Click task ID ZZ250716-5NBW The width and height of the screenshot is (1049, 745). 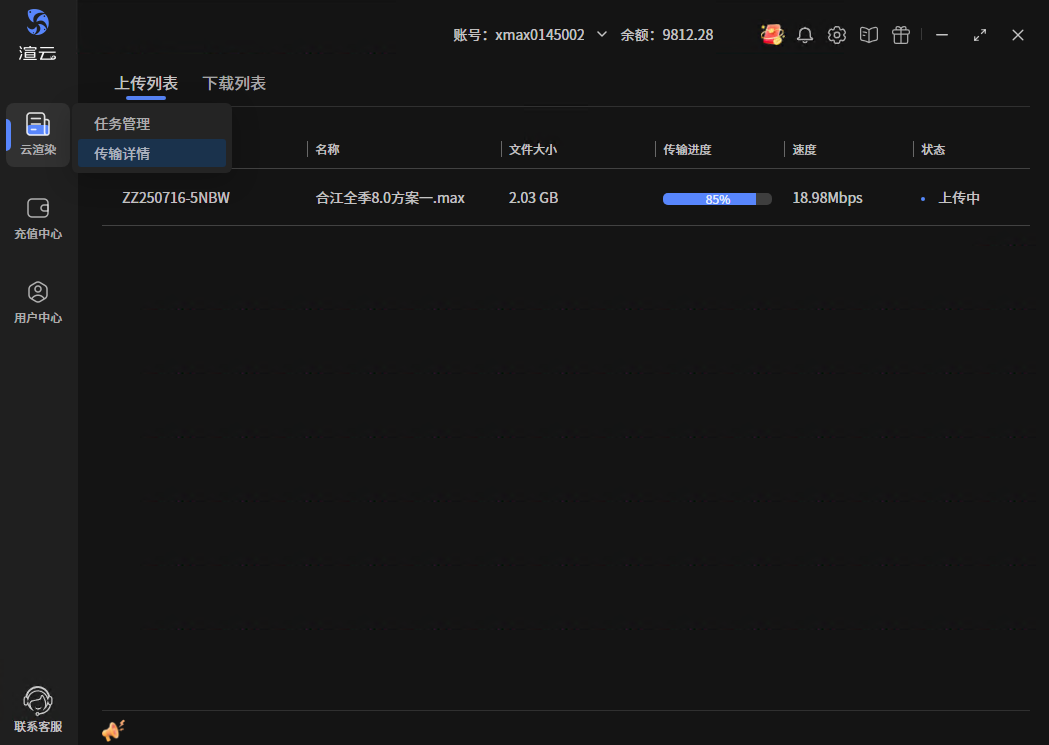[x=176, y=198]
